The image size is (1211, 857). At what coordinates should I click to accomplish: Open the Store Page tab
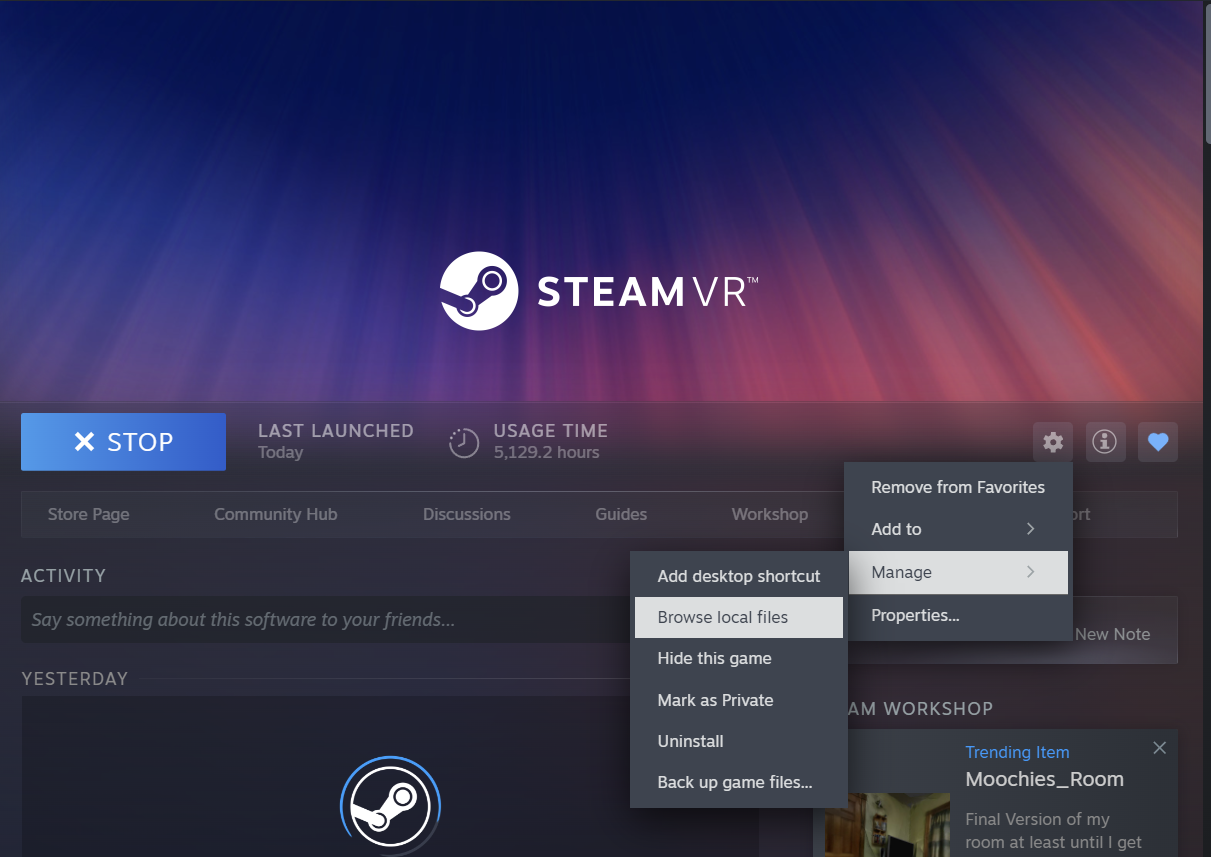[x=89, y=514]
